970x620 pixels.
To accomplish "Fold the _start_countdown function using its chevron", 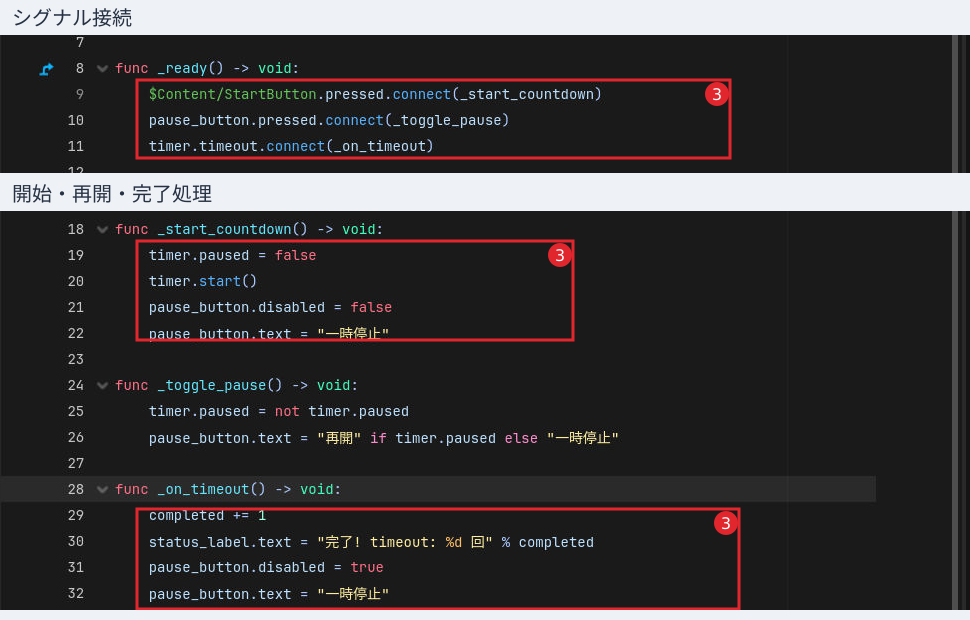I will tap(102, 230).
